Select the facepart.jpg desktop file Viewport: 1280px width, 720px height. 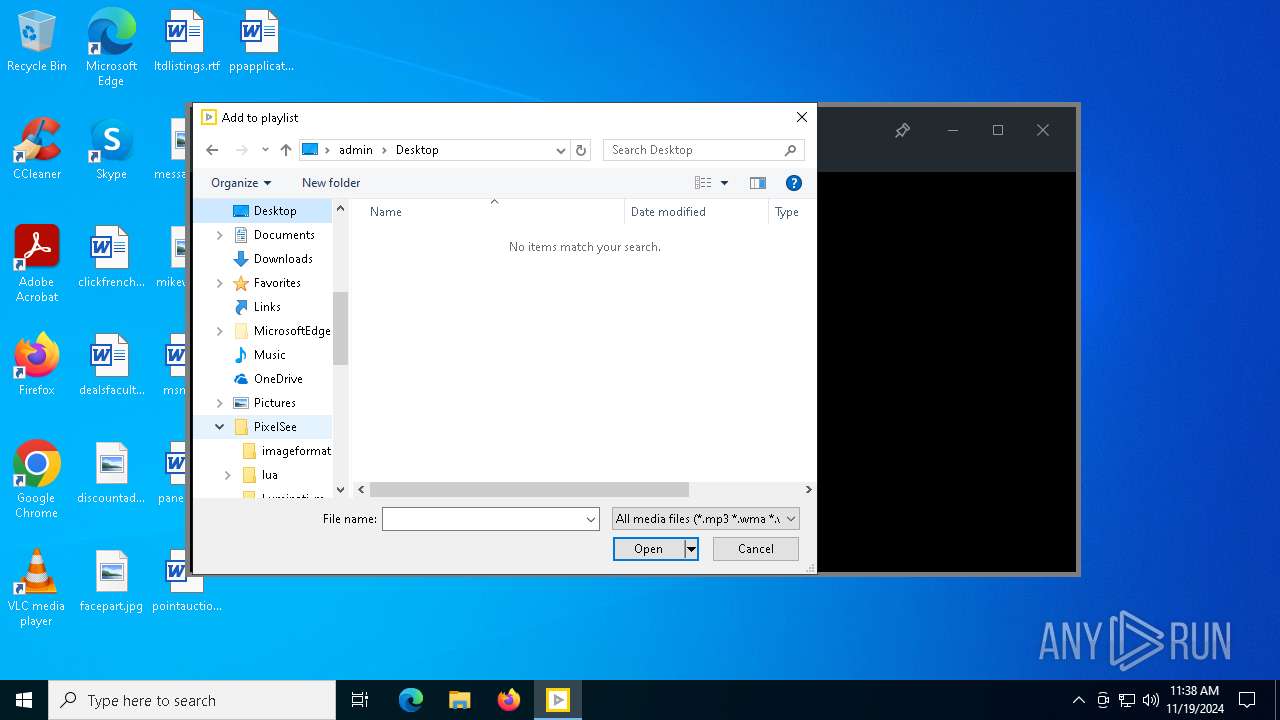tap(111, 580)
